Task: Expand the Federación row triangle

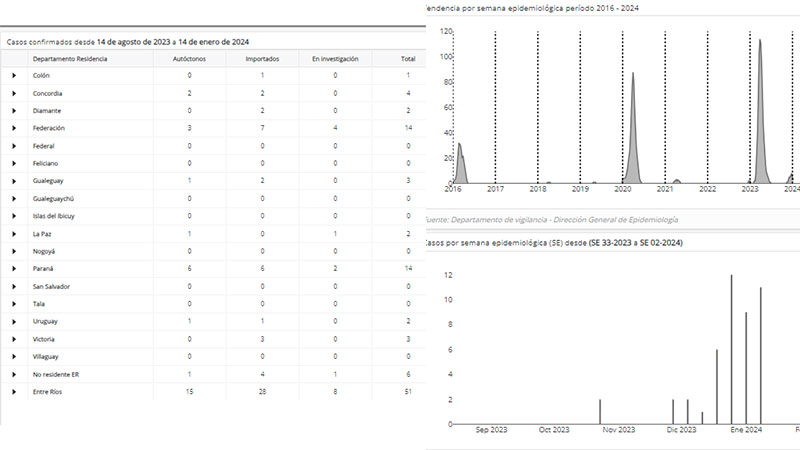Action: pos(14,128)
